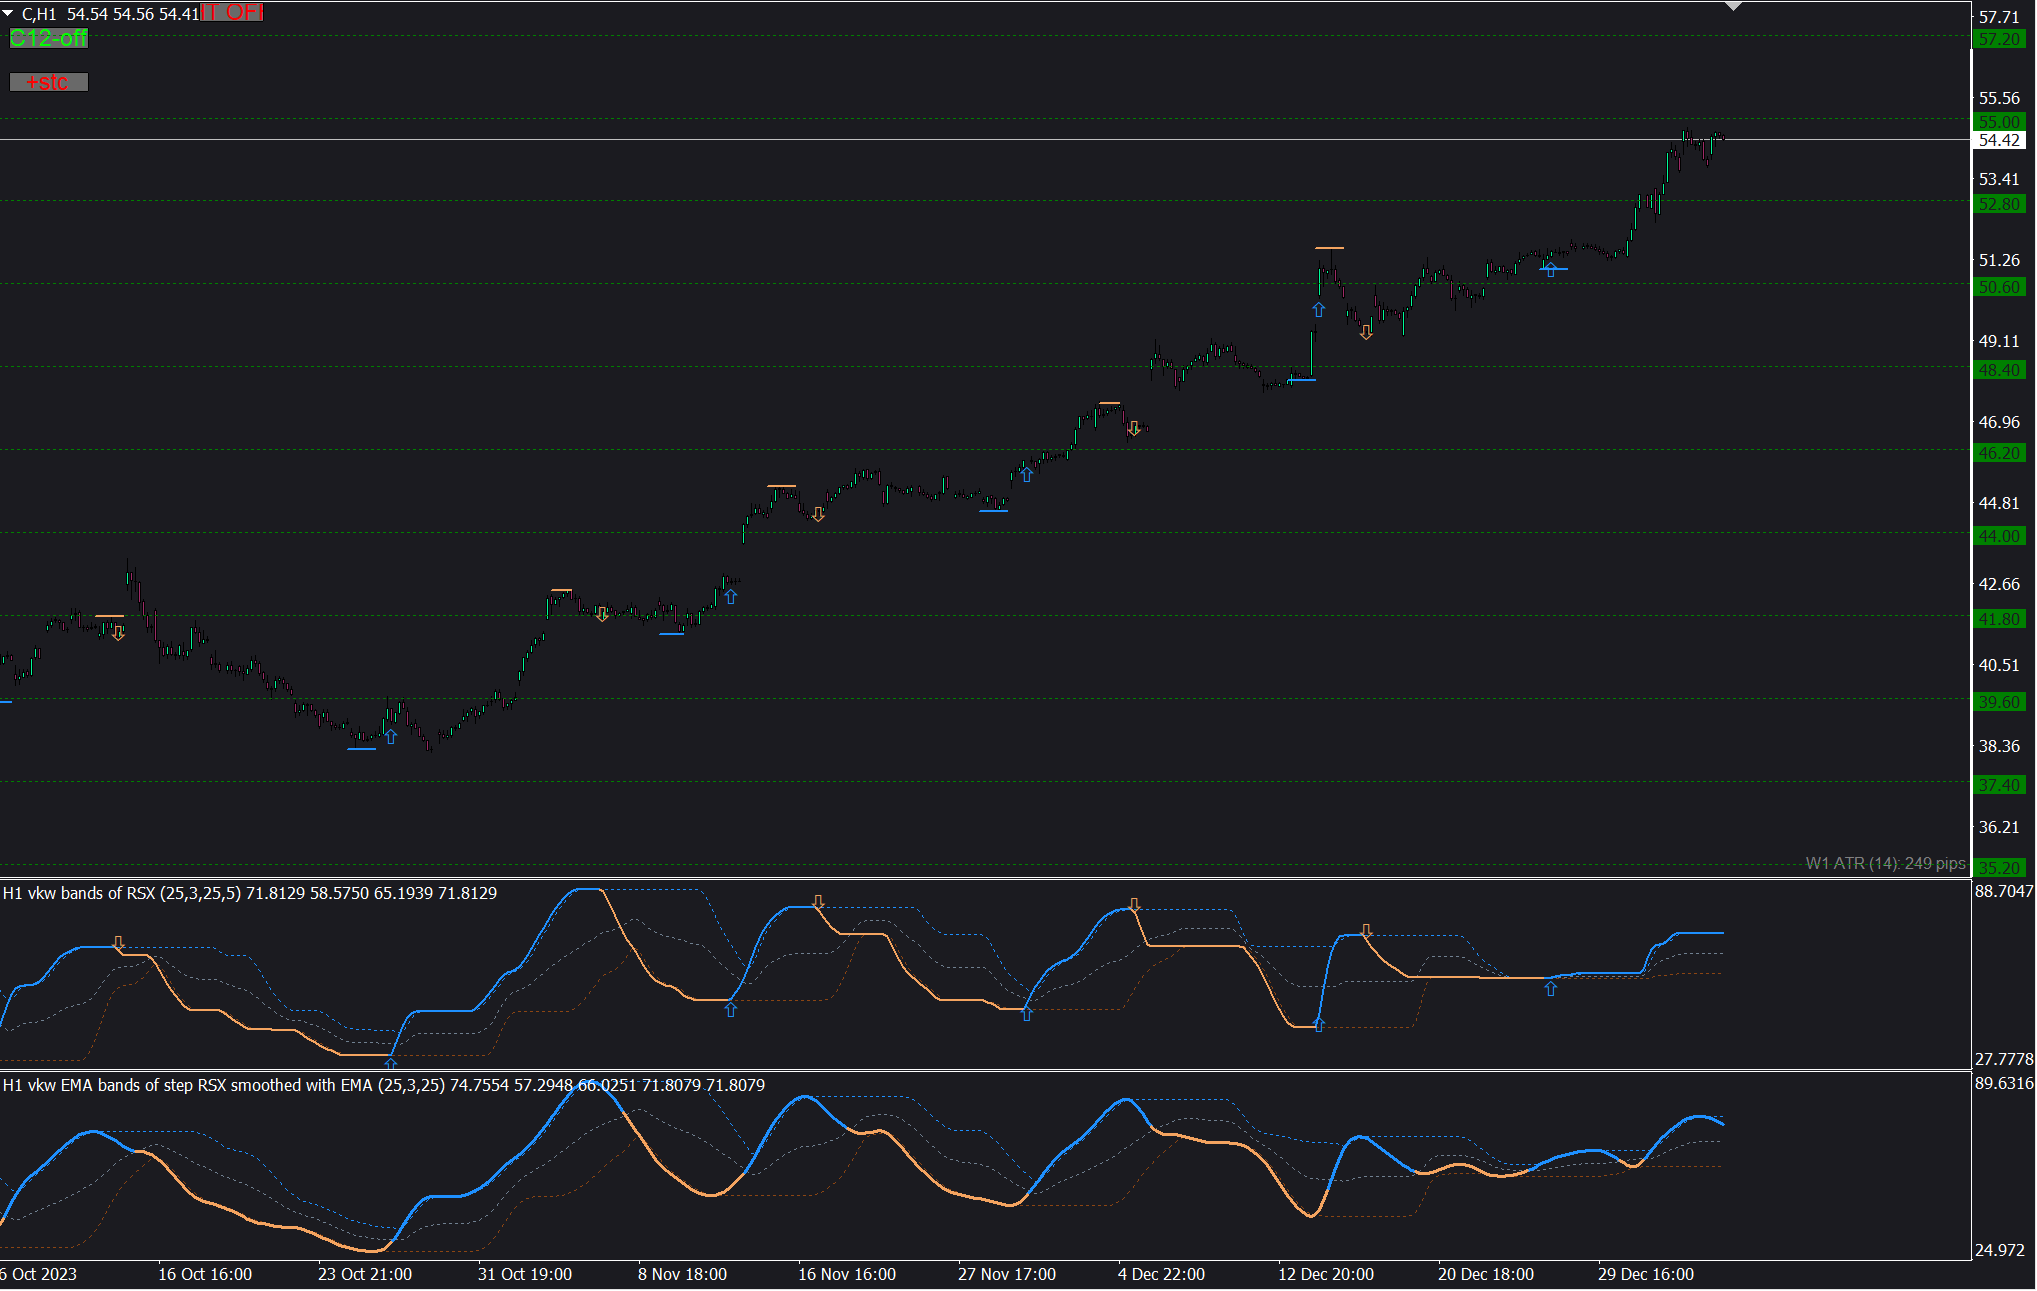Image resolution: width=2037 pixels, height=1291 pixels.
Task: Click orange down arrow below the 12 Dec price peak
Action: click(1366, 332)
